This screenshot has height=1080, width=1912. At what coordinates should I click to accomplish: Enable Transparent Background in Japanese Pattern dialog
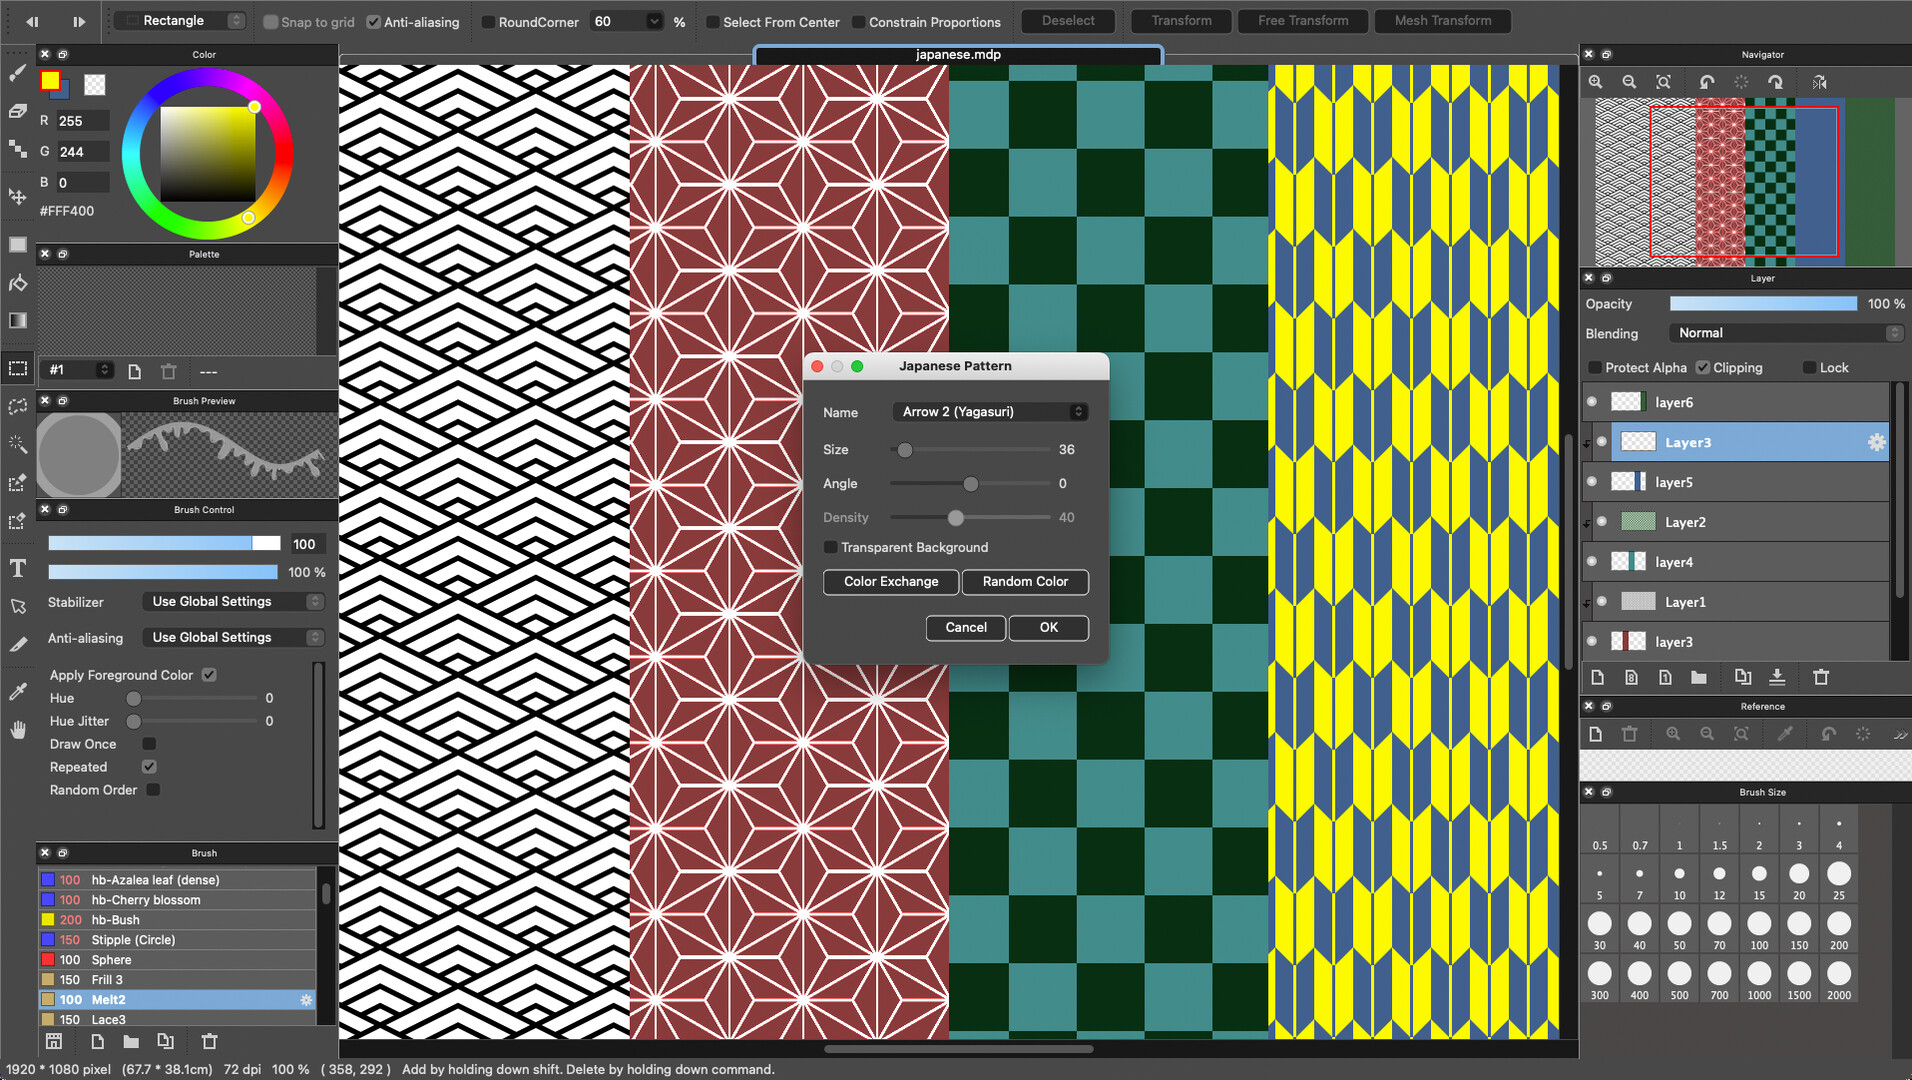click(x=831, y=547)
